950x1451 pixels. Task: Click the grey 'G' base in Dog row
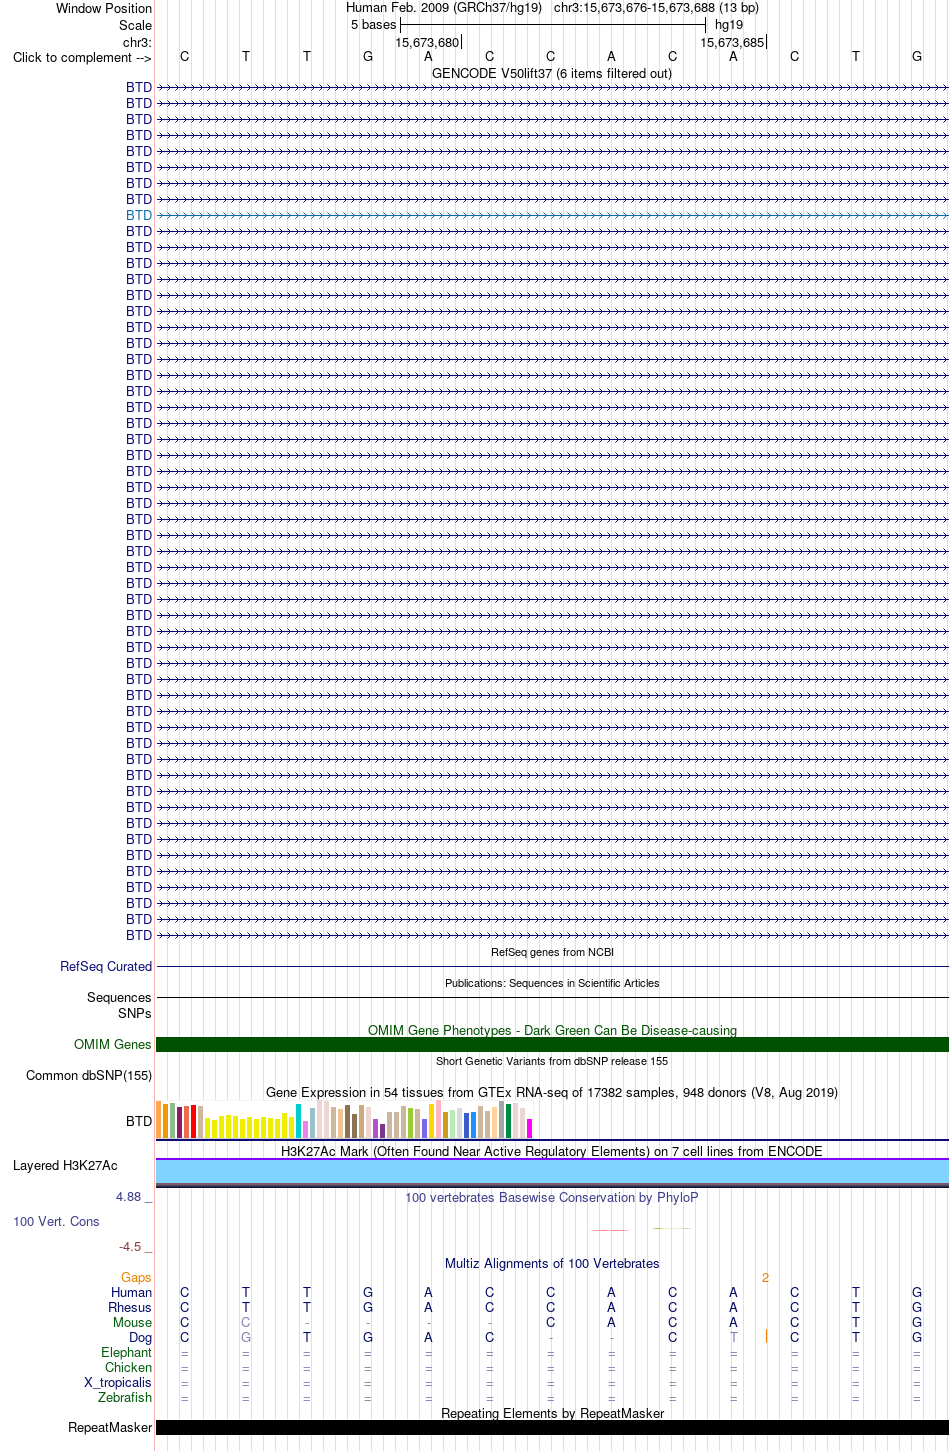[x=246, y=1337]
